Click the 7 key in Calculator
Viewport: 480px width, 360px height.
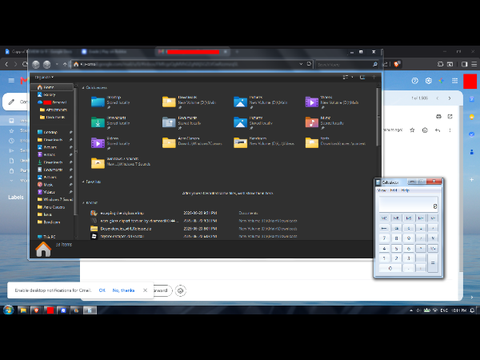[x=384, y=238]
